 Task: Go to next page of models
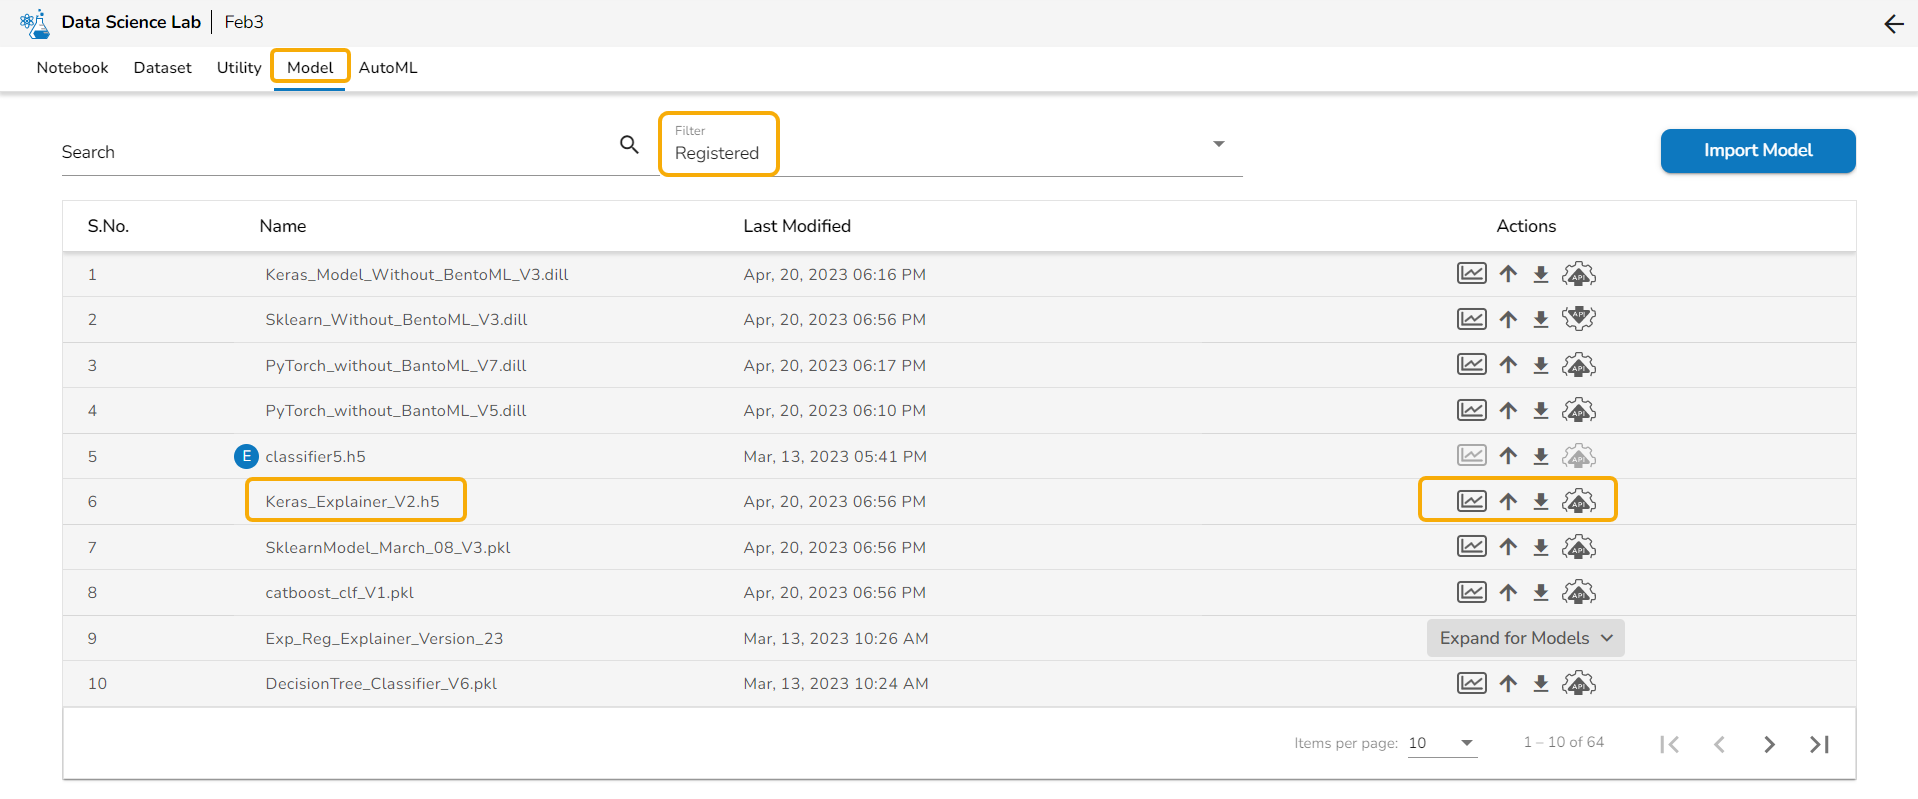[1769, 744]
